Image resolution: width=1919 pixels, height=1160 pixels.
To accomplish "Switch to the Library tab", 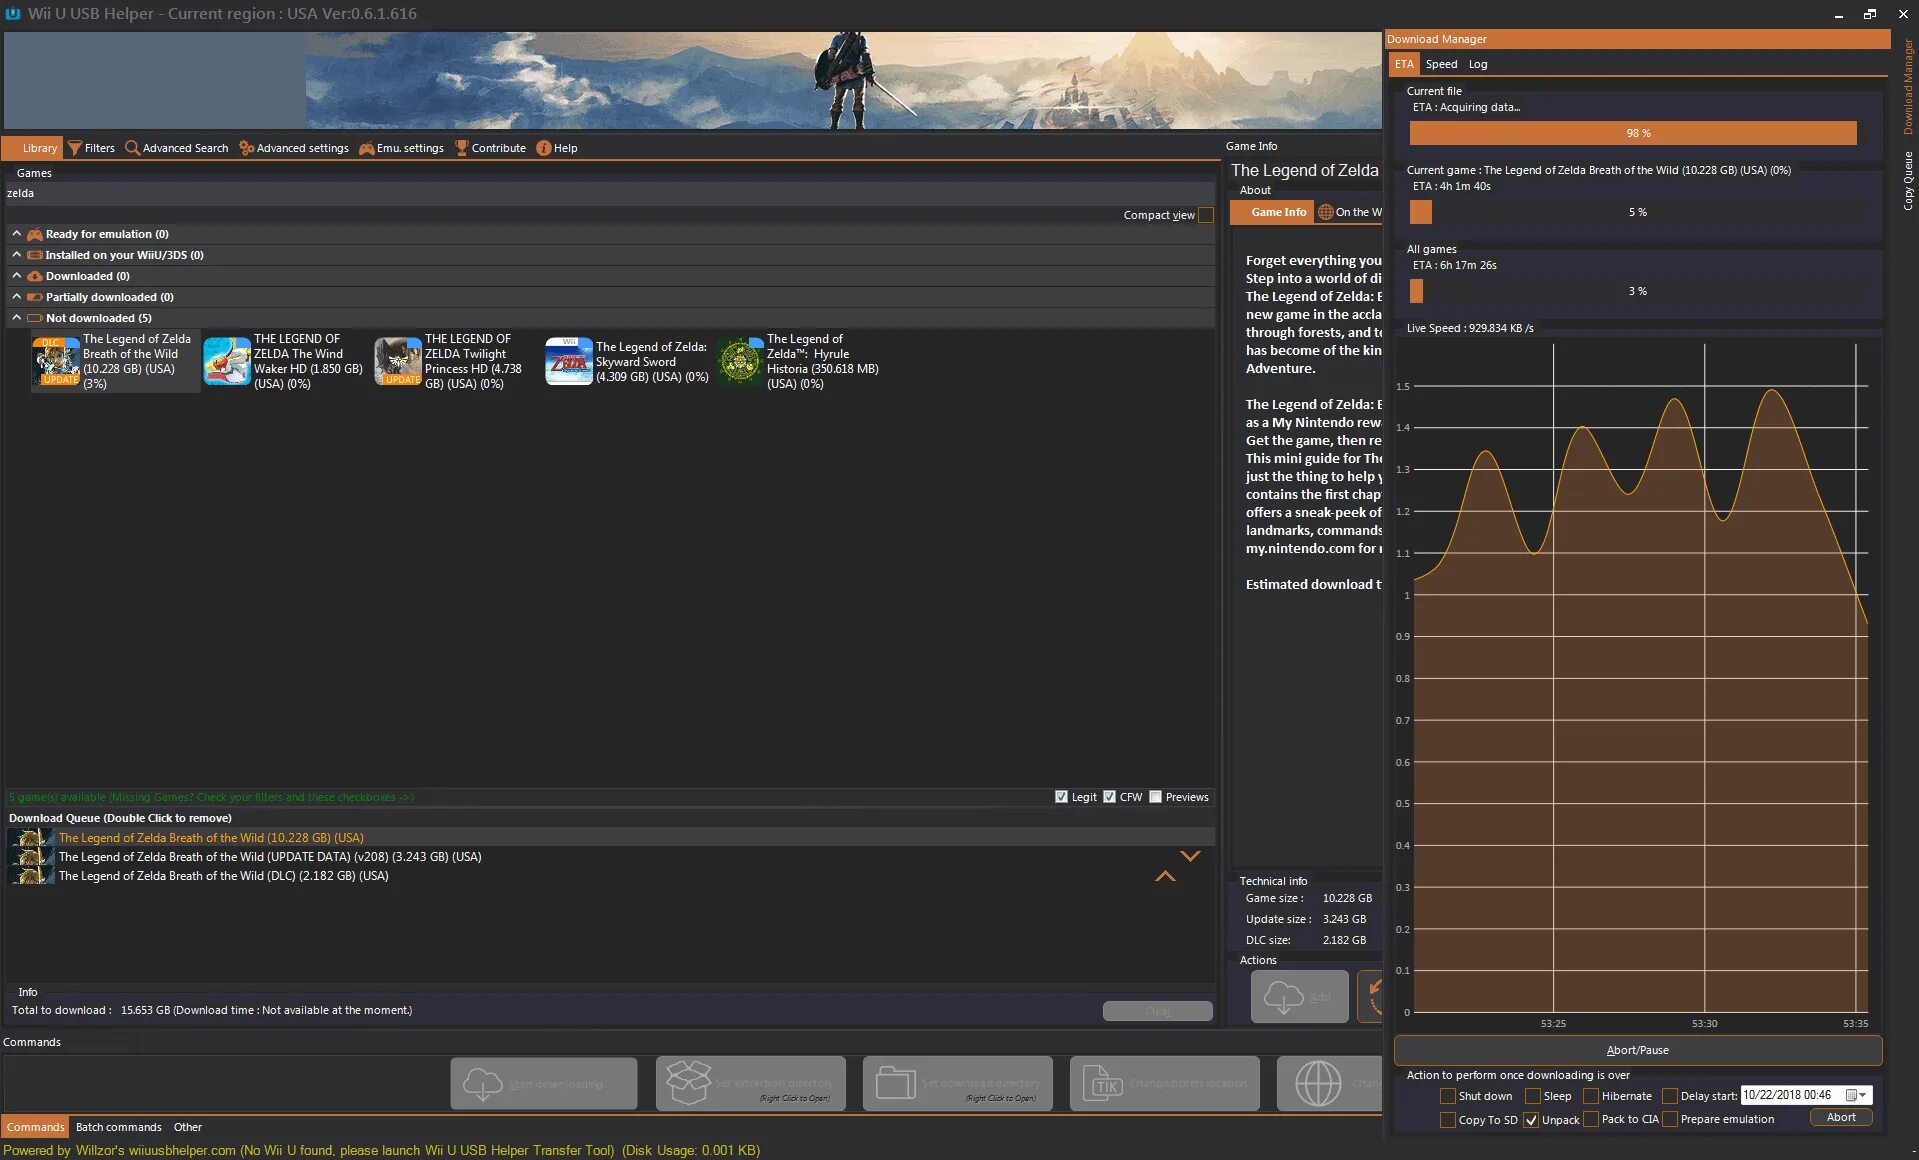I will pyautogui.click(x=33, y=148).
